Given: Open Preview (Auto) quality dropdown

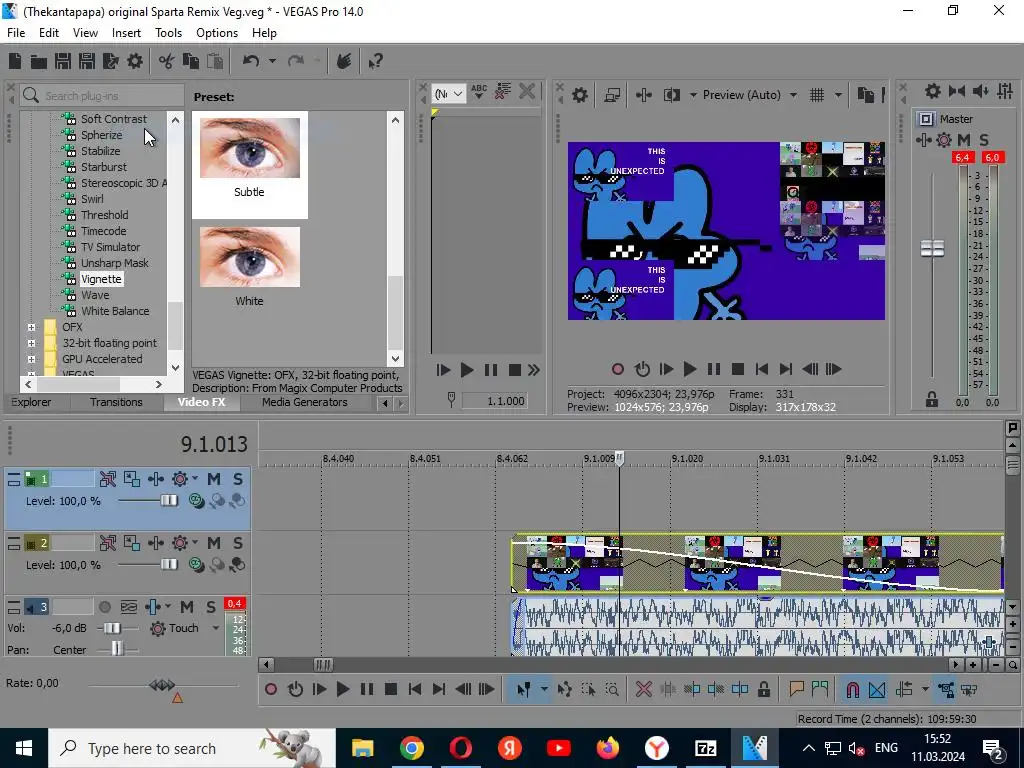Looking at the screenshot, I should [793, 95].
